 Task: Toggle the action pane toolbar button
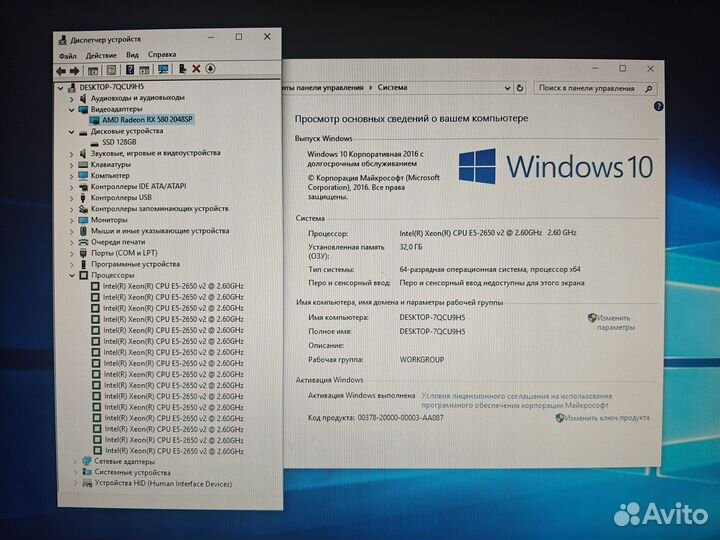click(x=144, y=70)
